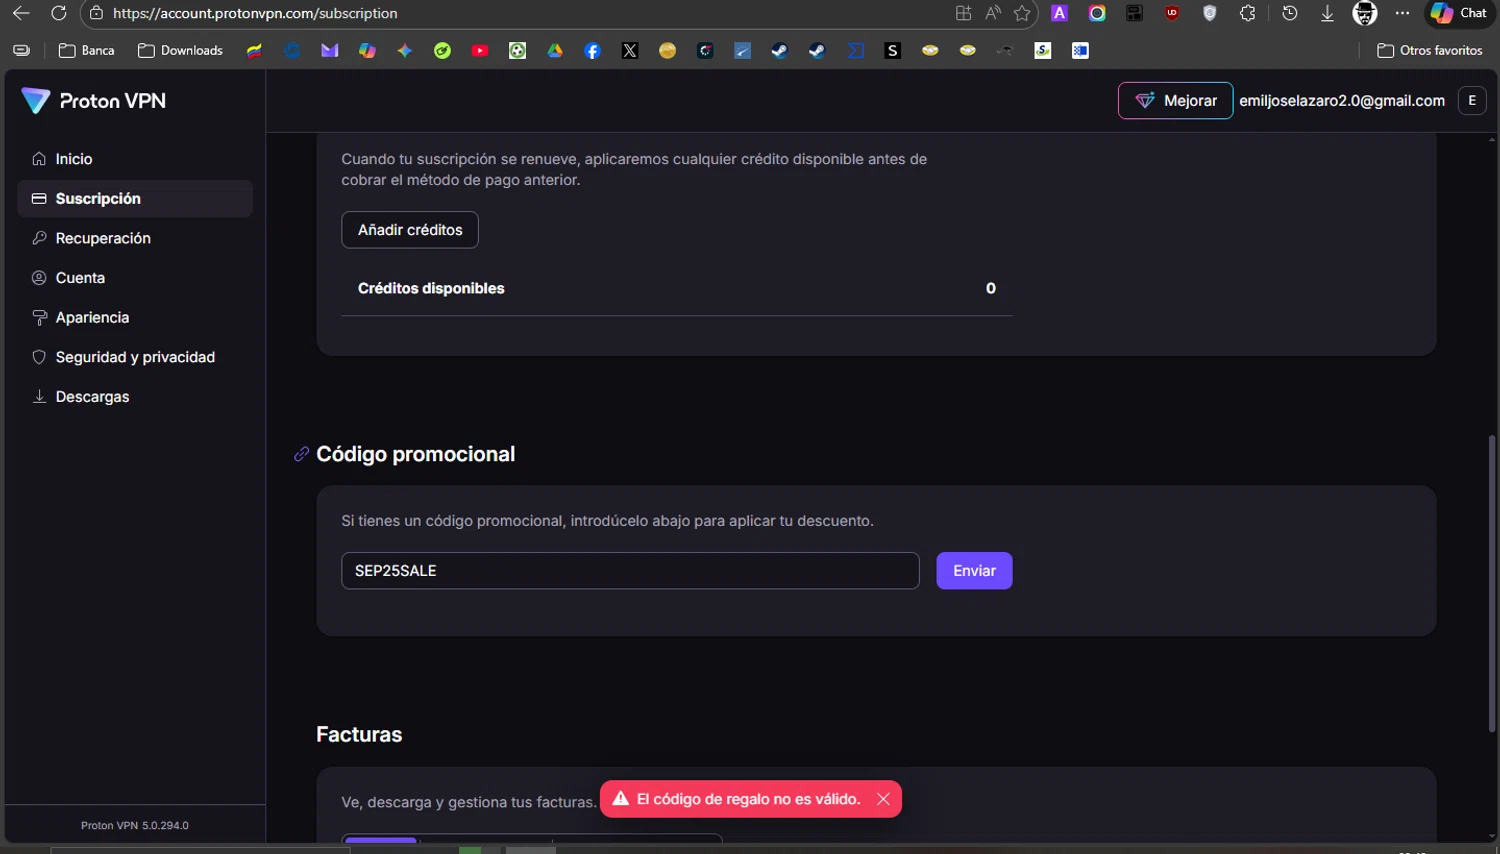Viewport: 1500px width, 854px height.
Task: Open the Extensions puzzle piece menu
Action: tap(1247, 13)
